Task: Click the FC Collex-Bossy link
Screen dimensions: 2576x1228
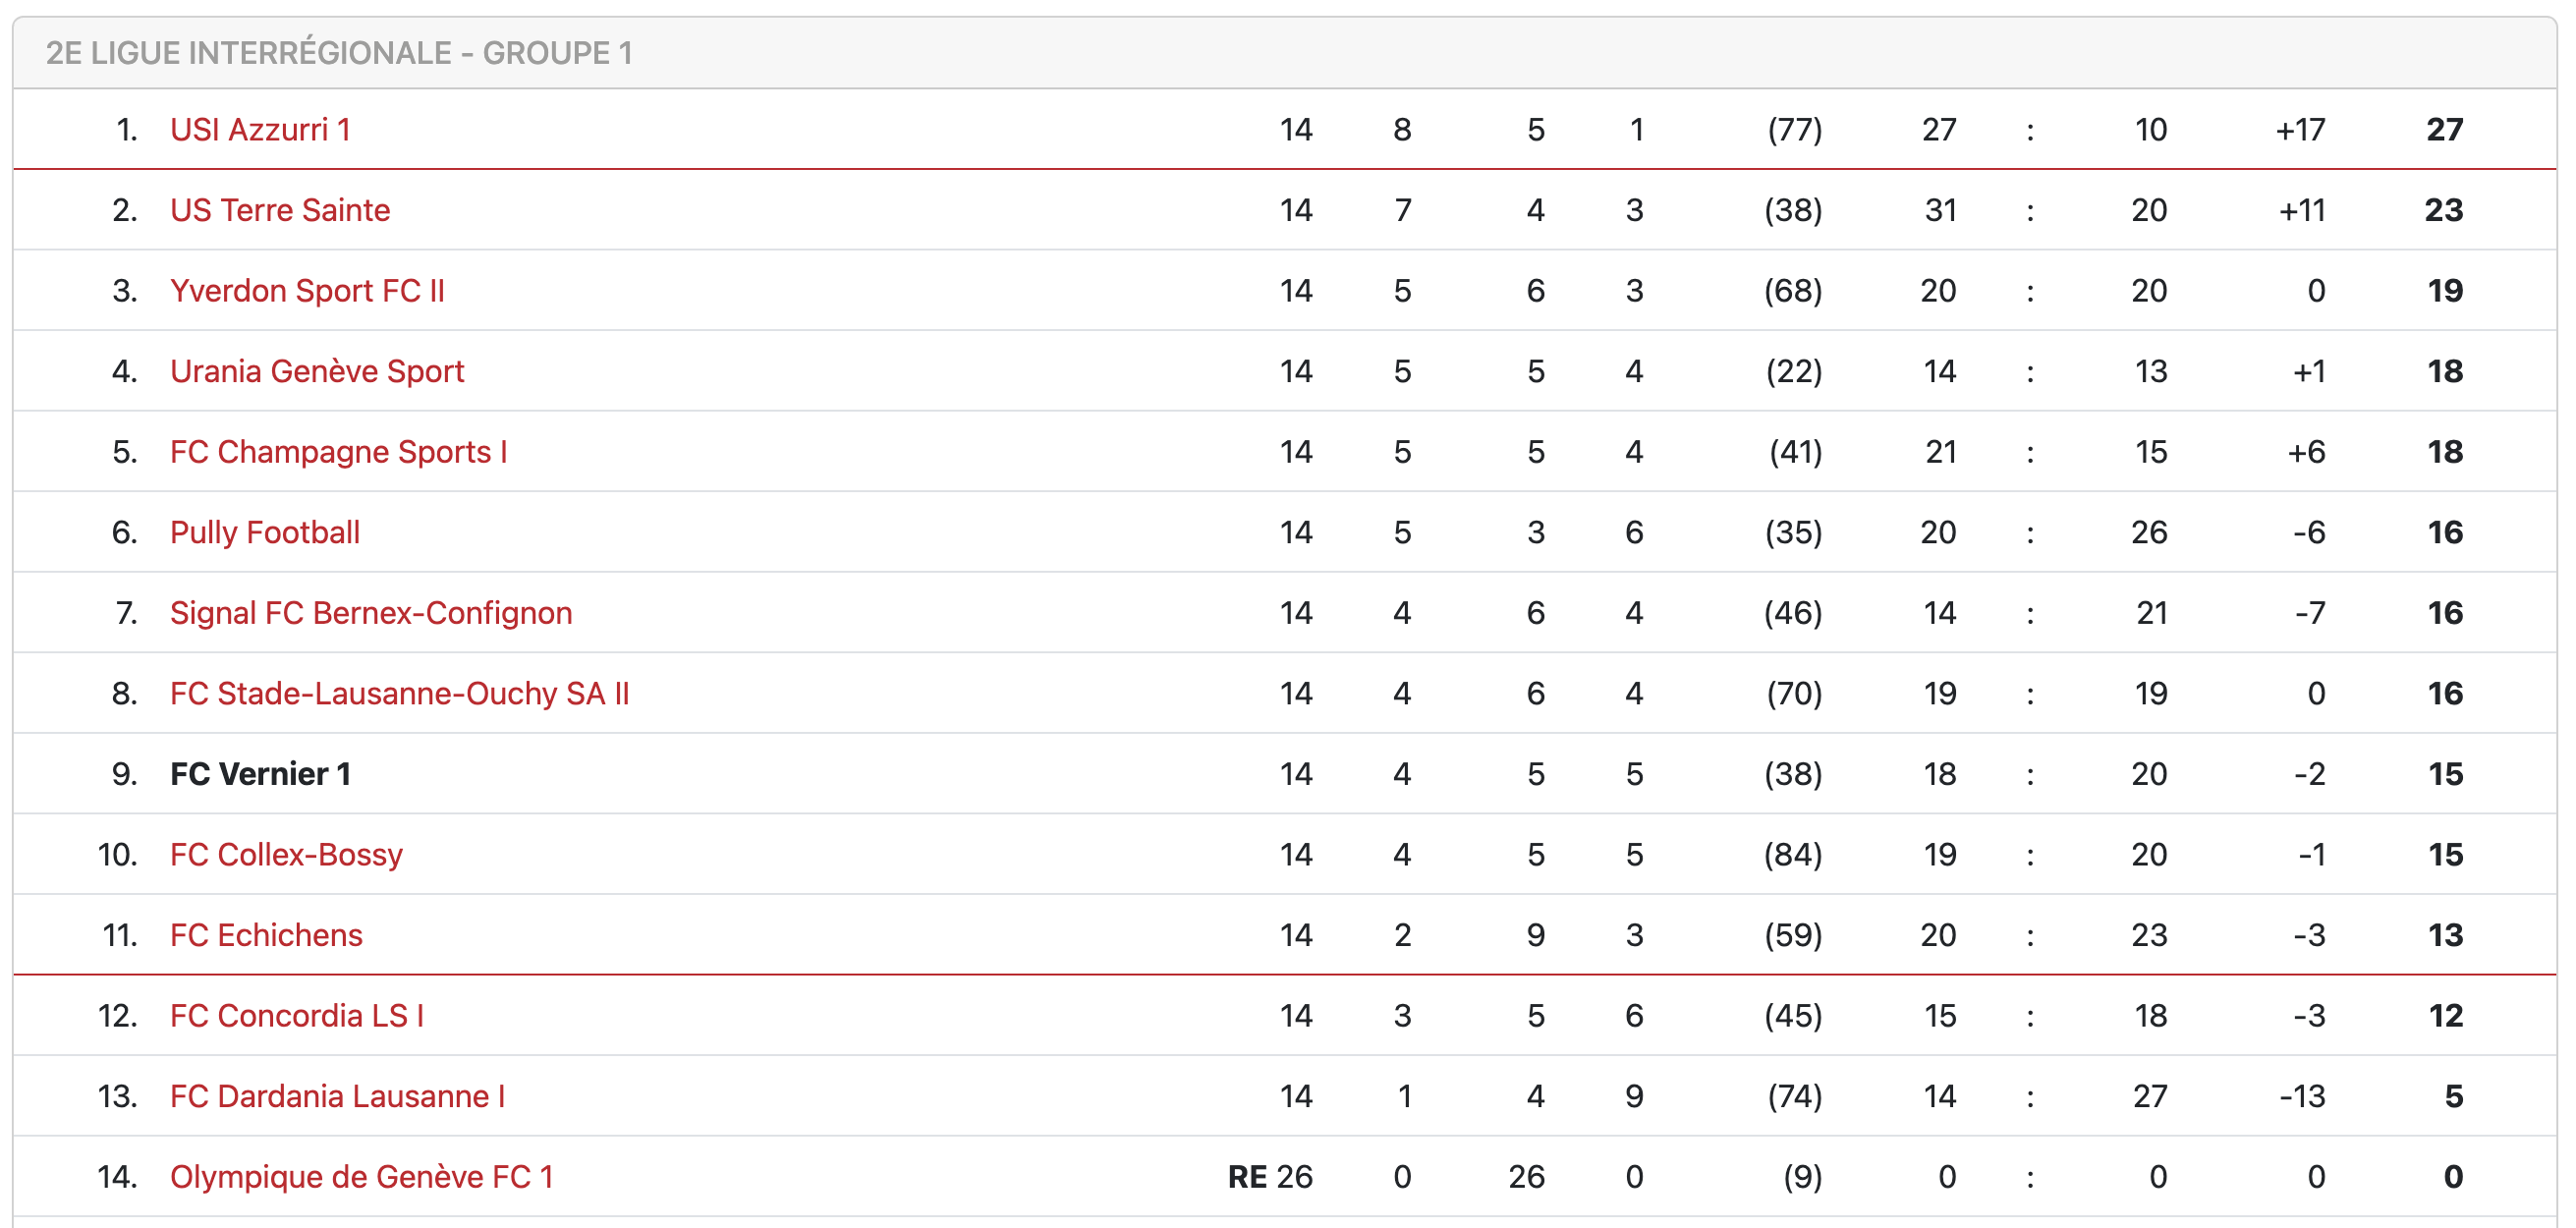Action: point(286,855)
